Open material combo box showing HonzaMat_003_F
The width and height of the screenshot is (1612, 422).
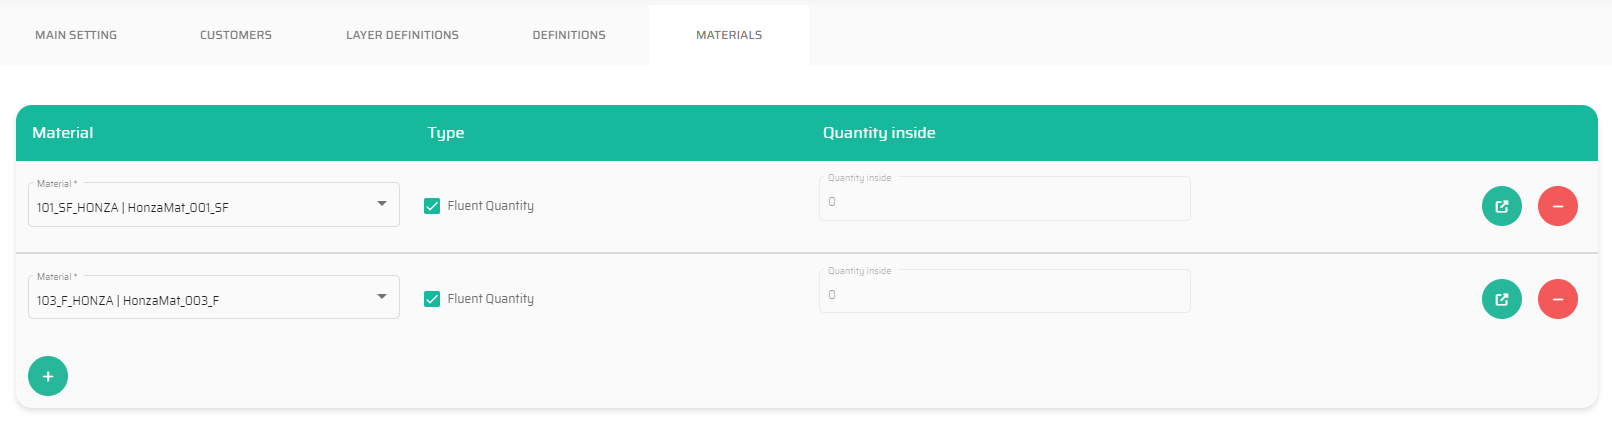[200, 299]
